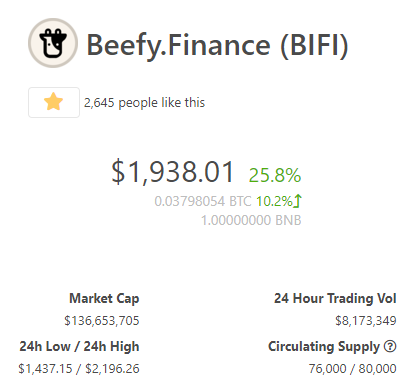Click the Market Cap label
This screenshot has height=383, width=402.
click(x=104, y=298)
